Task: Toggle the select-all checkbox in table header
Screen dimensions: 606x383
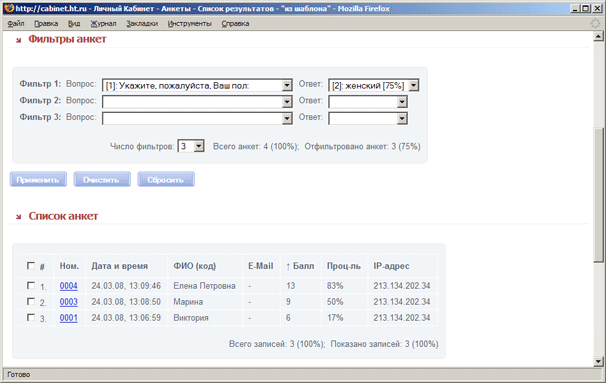Action: (31, 266)
